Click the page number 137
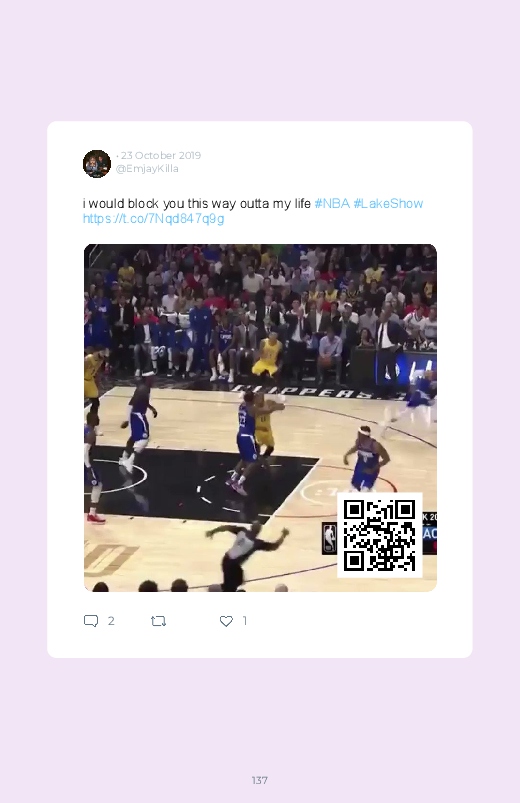The image size is (520, 803). (260, 780)
